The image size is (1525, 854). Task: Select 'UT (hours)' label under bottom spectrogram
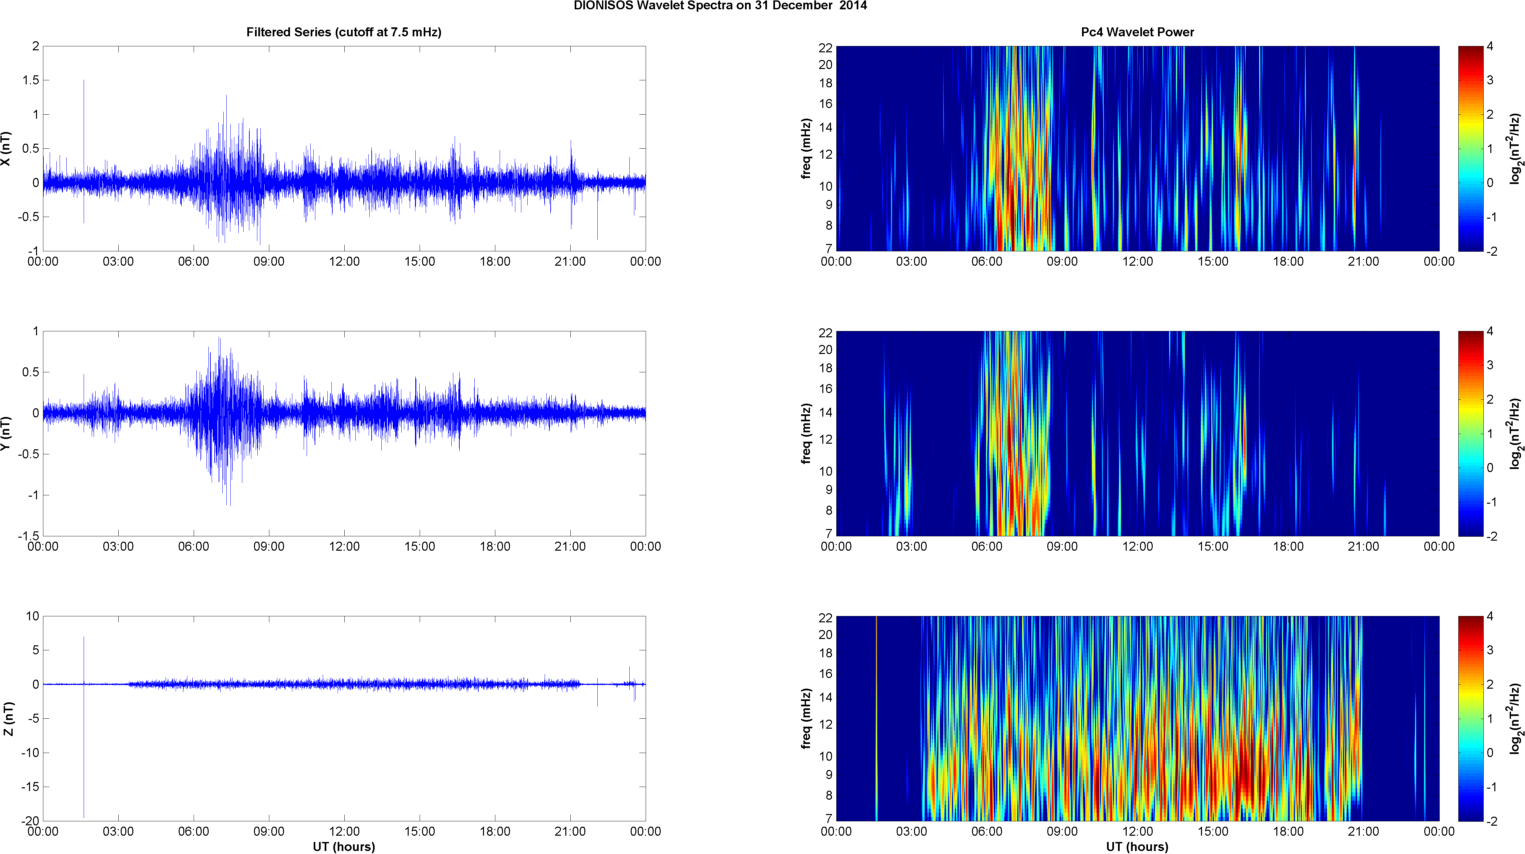[1137, 846]
